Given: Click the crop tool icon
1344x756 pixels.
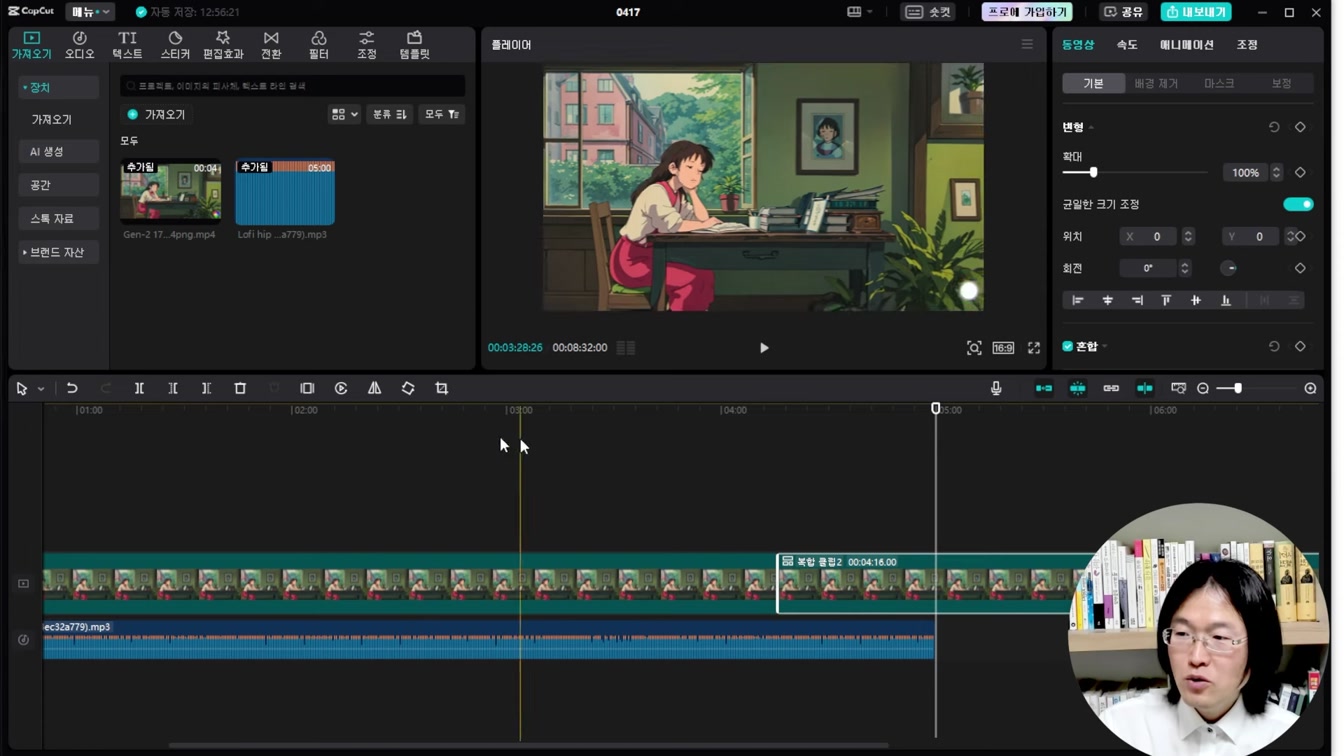Looking at the screenshot, I should pyautogui.click(x=442, y=388).
